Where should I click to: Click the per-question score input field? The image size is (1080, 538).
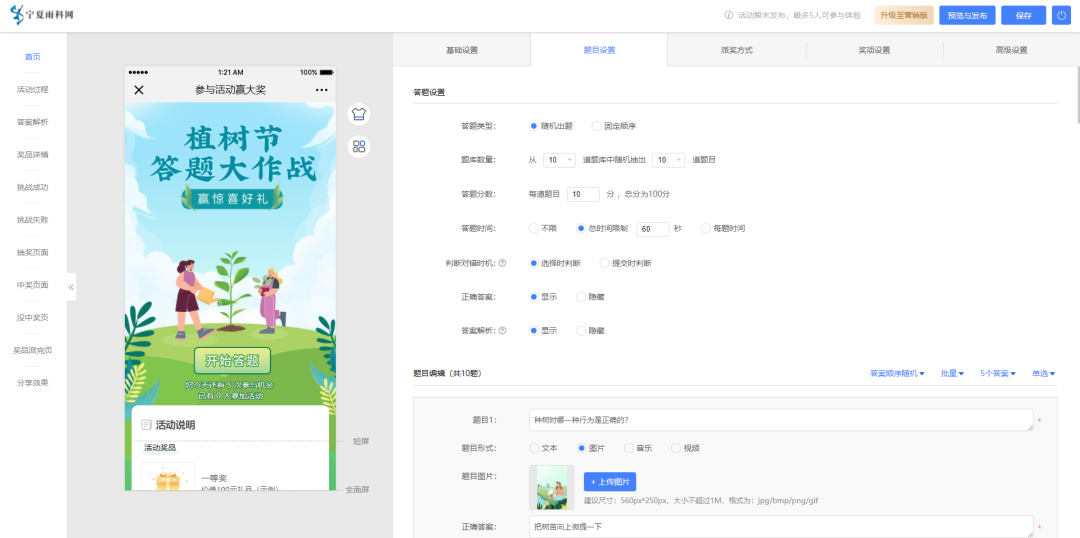[583, 194]
